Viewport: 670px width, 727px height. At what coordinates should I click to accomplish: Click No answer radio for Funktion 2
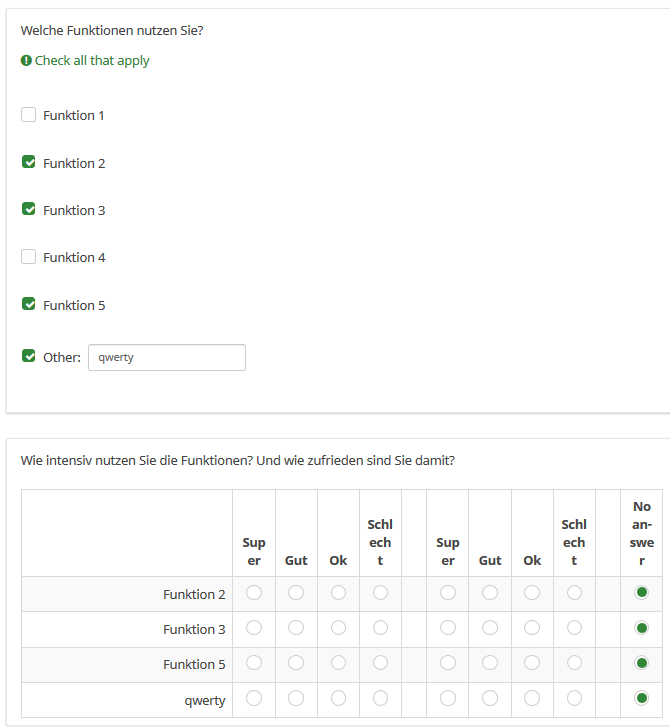[641, 593]
